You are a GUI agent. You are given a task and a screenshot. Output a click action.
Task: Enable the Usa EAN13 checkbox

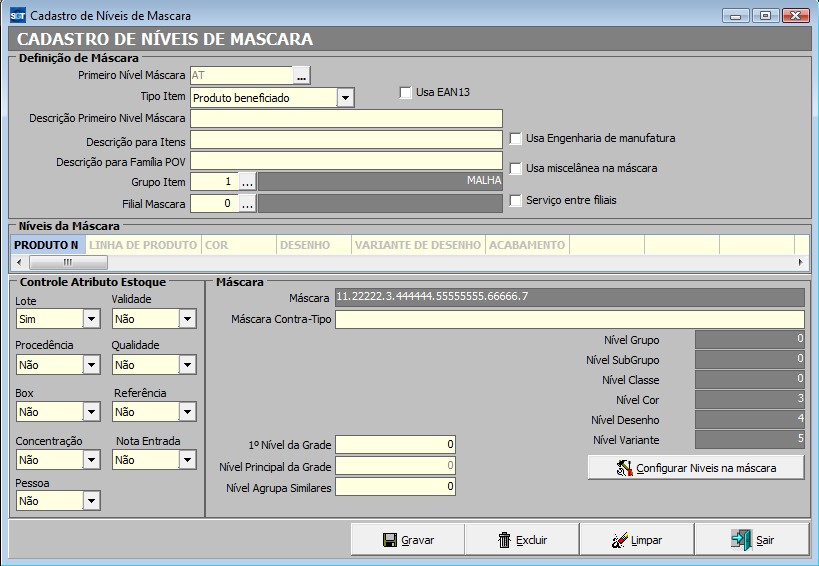click(x=406, y=93)
